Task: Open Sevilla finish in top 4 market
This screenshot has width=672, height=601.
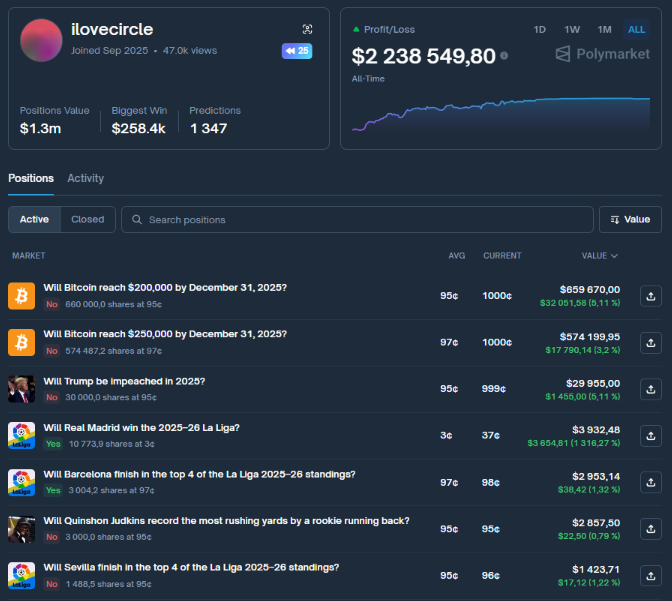Action: coord(191,568)
